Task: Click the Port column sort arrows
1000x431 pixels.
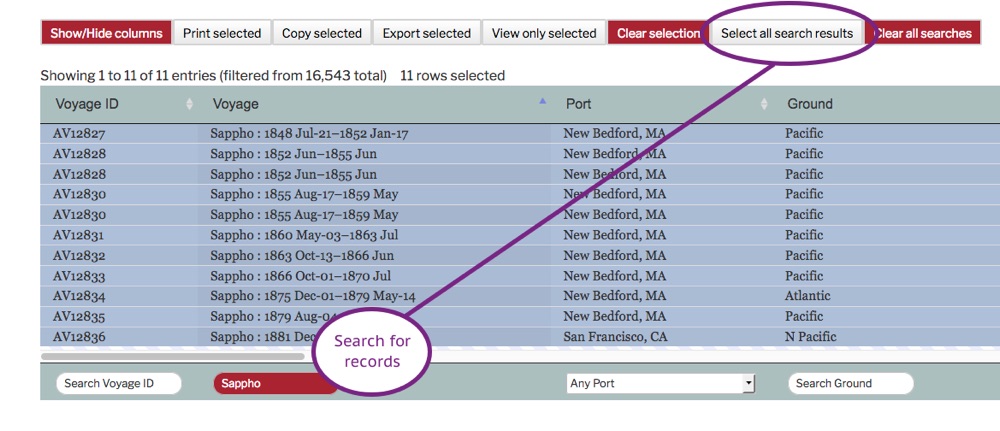Action: tap(764, 104)
